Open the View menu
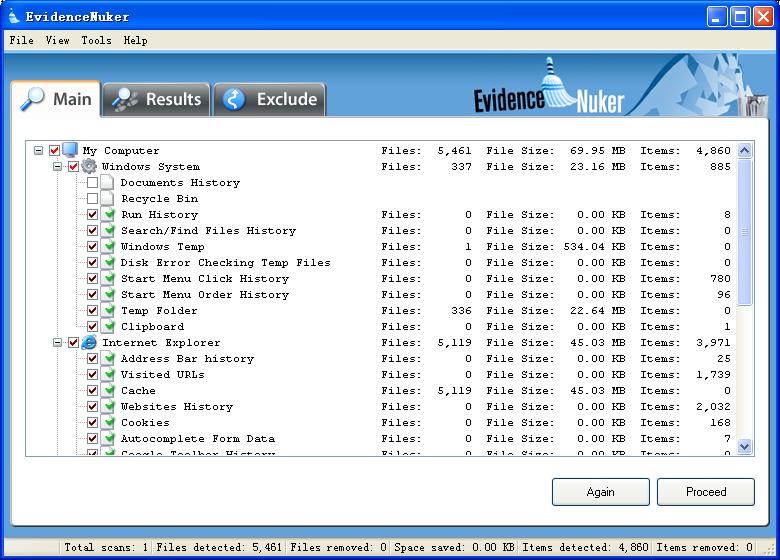780x560 pixels. [57, 40]
